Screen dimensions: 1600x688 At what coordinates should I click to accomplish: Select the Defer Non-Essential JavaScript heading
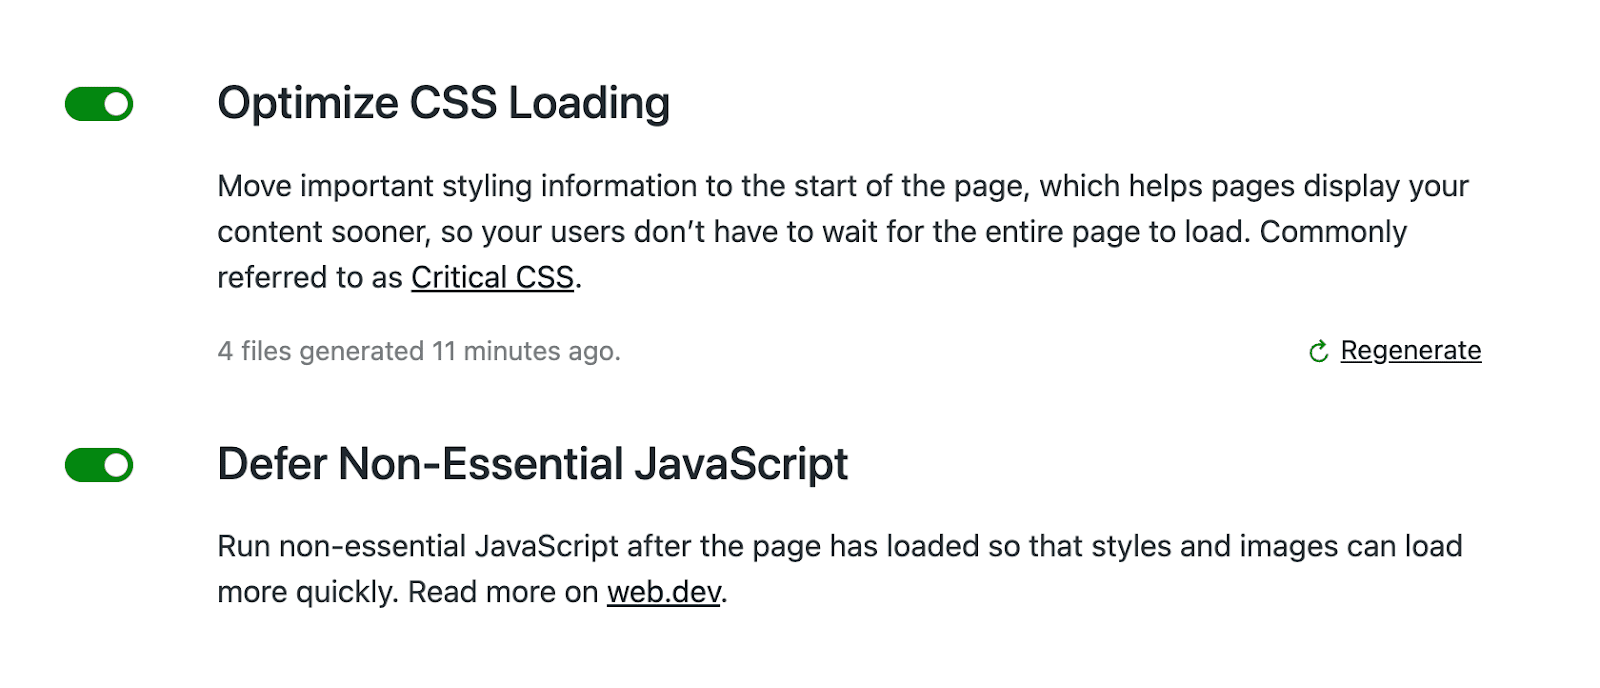(532, 463)
